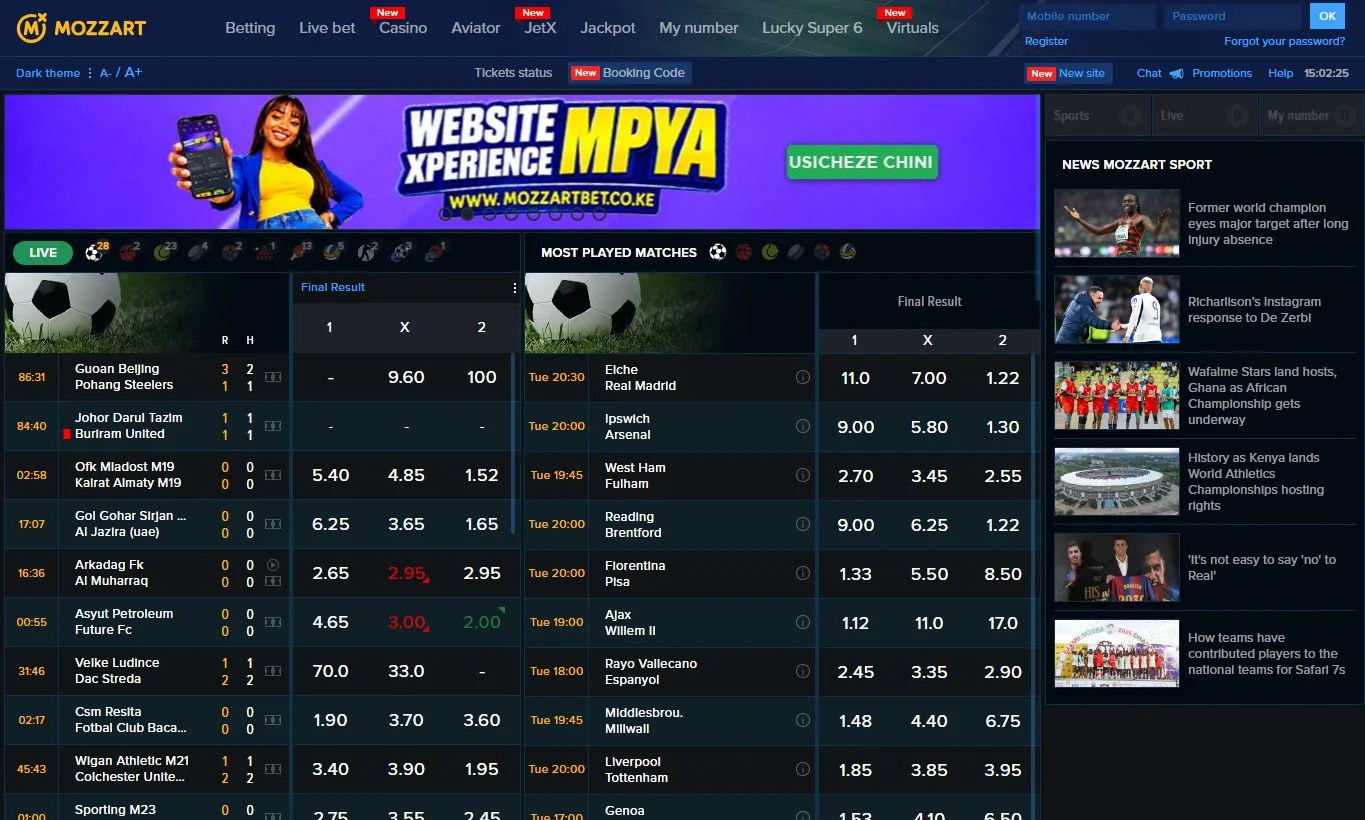The height and width of the screenshot is (820, 1365).
Task: Open Kenya World Athletics hosting news thumbnail
Action: tap(1116, 482)
